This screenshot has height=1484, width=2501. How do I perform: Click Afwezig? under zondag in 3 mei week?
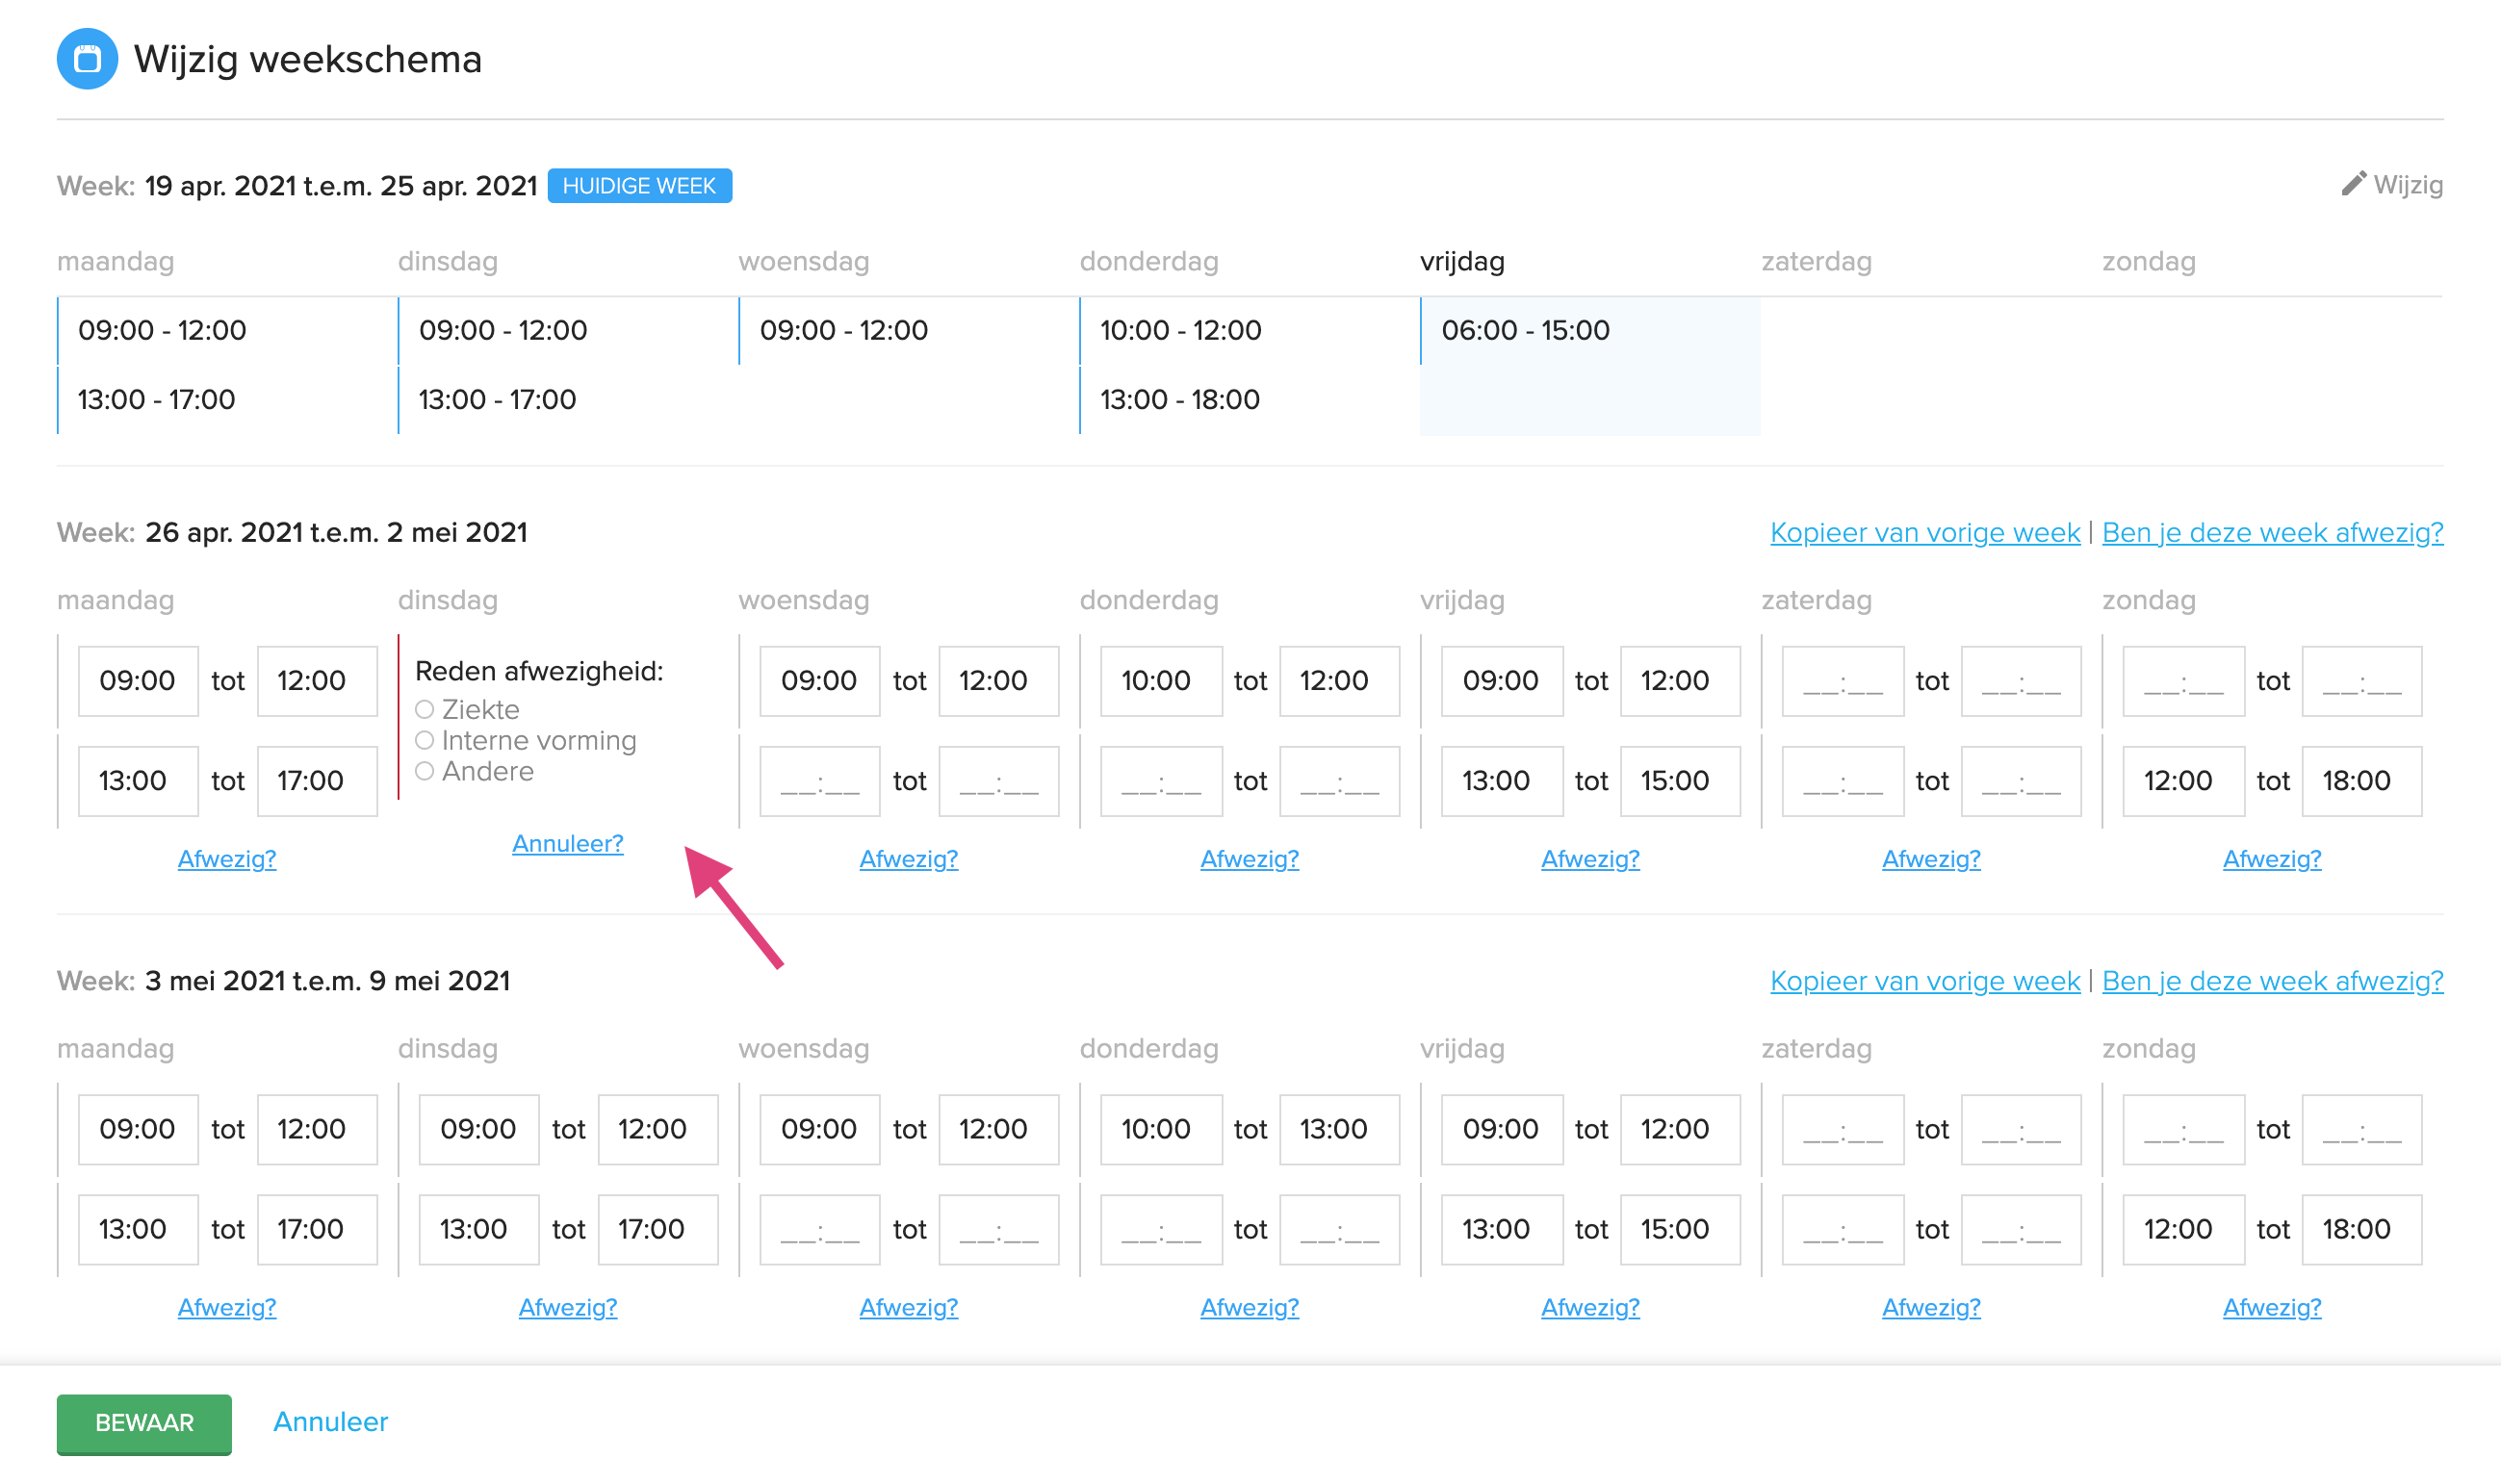click(x=2271, y=1306)
